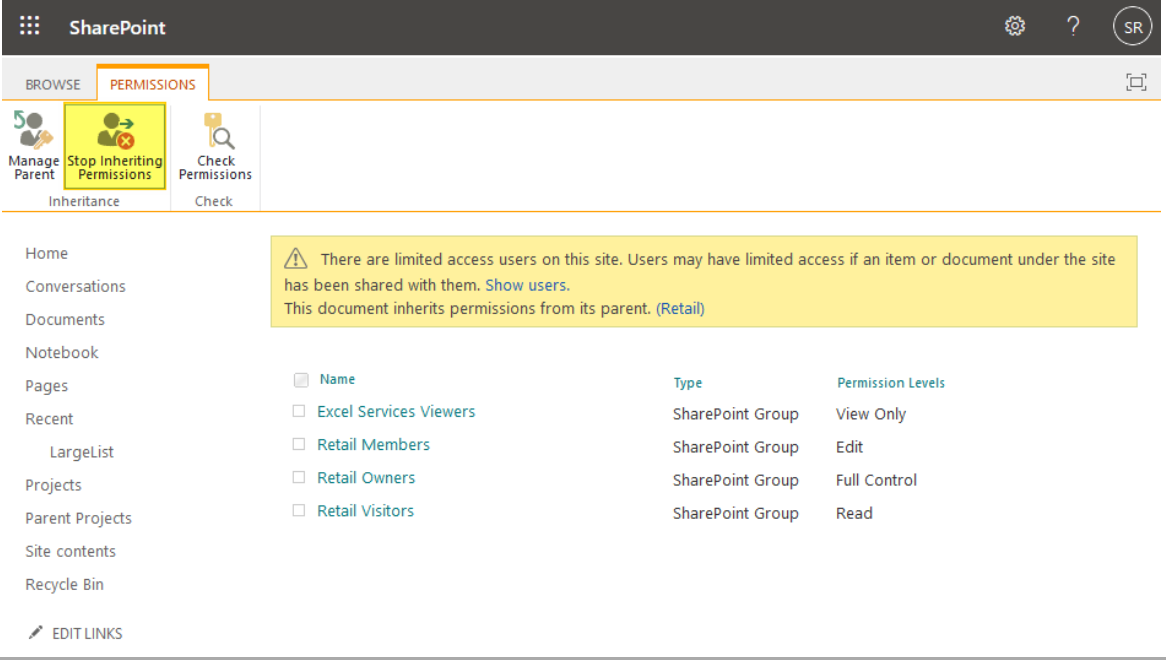Viewport: 1166px width, 660px height.
Task: Open the Retail Owners group
Action: (x=366, y=478)
